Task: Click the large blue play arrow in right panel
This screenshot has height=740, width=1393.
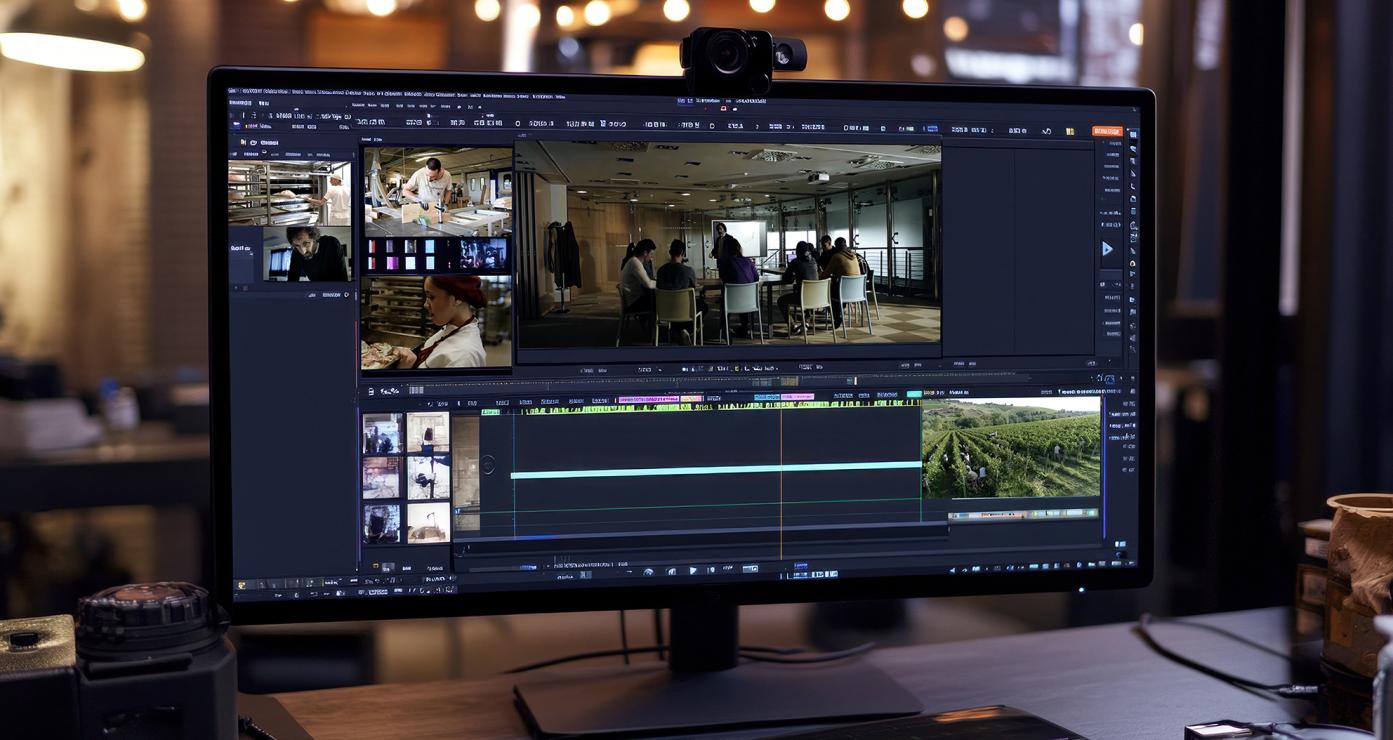Action: (x=1107, y=249)
